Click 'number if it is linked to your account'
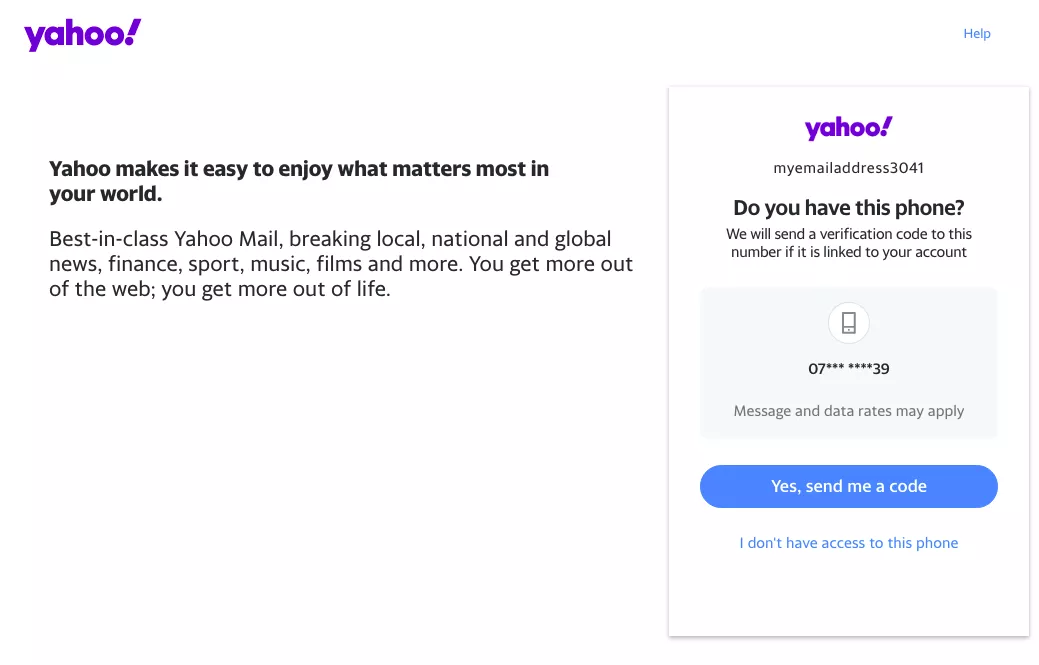 coord(848,252)
